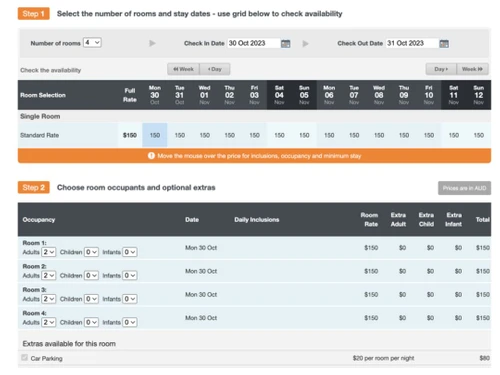
Task: Click the Daily Inclusions column header
Action: (x=257, y=220)
